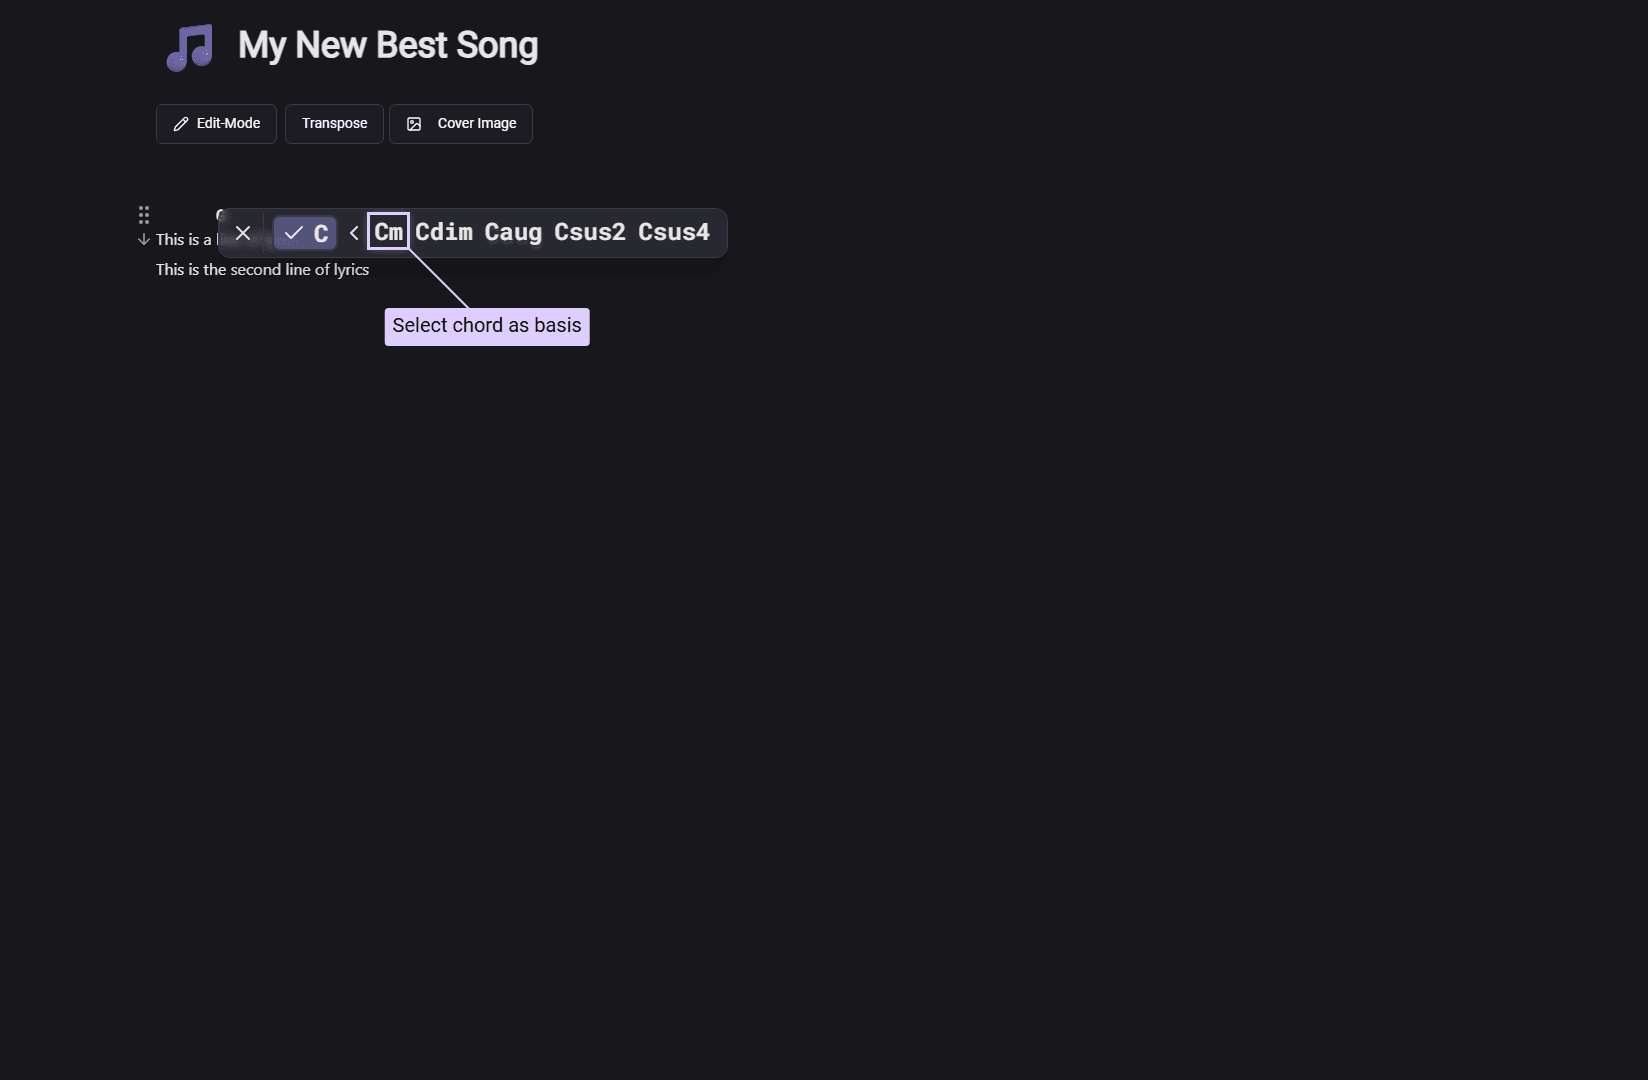
Task: Close the chord picker with the X icon
Action: coord(242,233)
